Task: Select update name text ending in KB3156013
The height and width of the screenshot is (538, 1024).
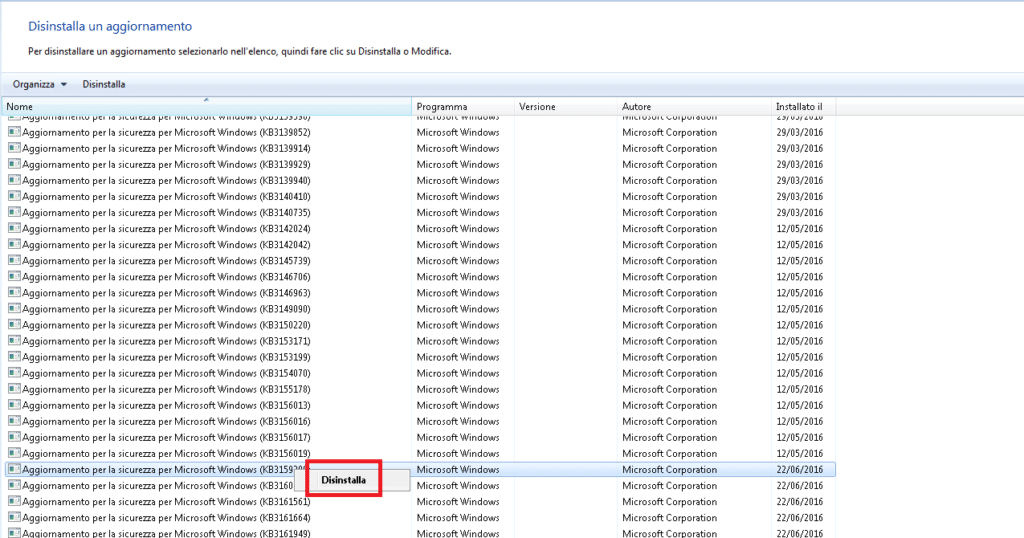Action: 167,405
